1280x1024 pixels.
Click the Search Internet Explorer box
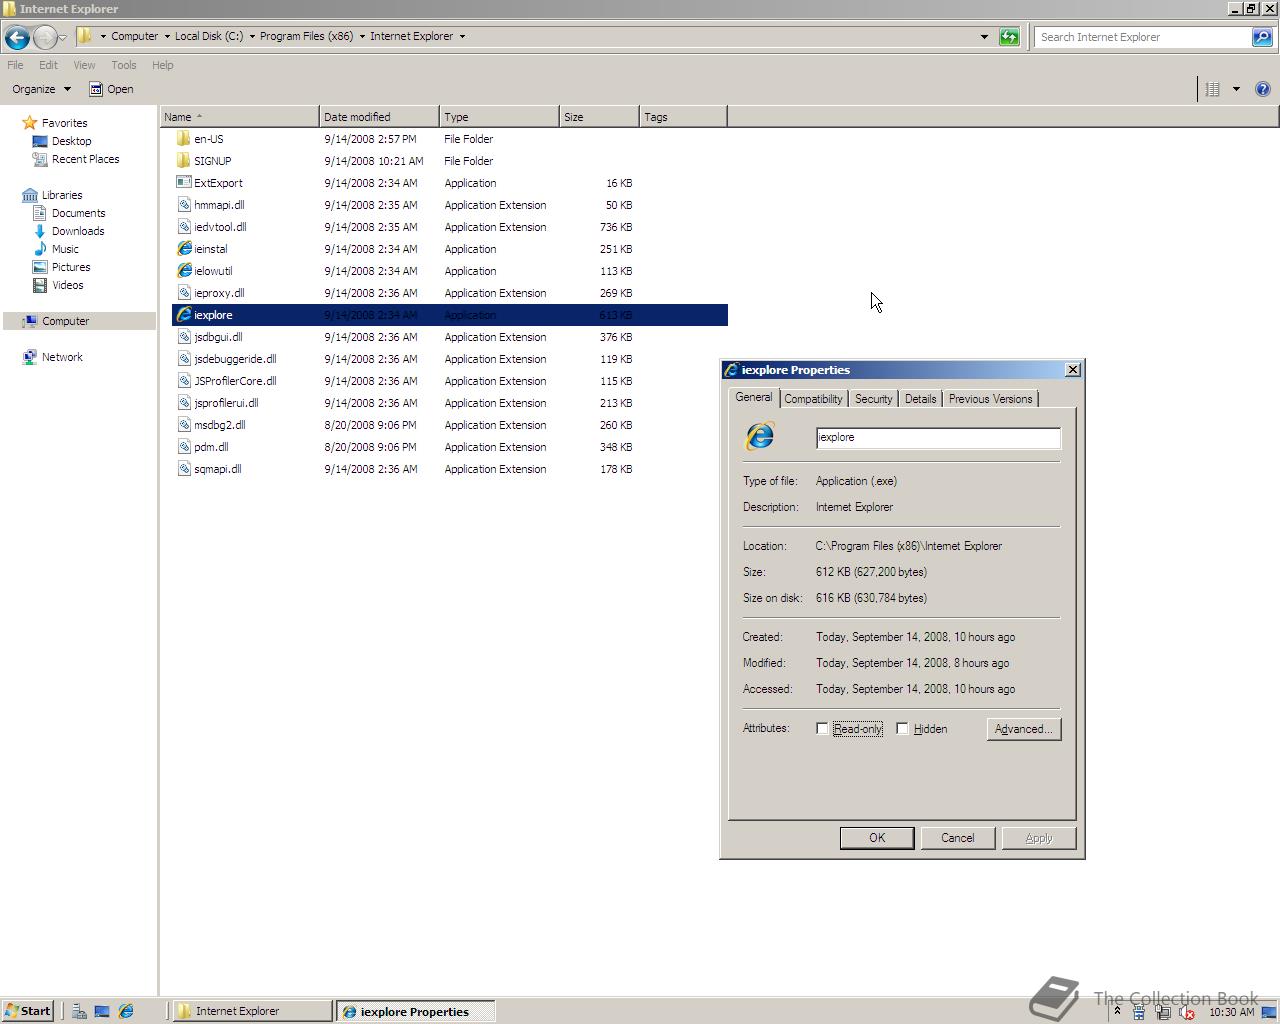1143,37
